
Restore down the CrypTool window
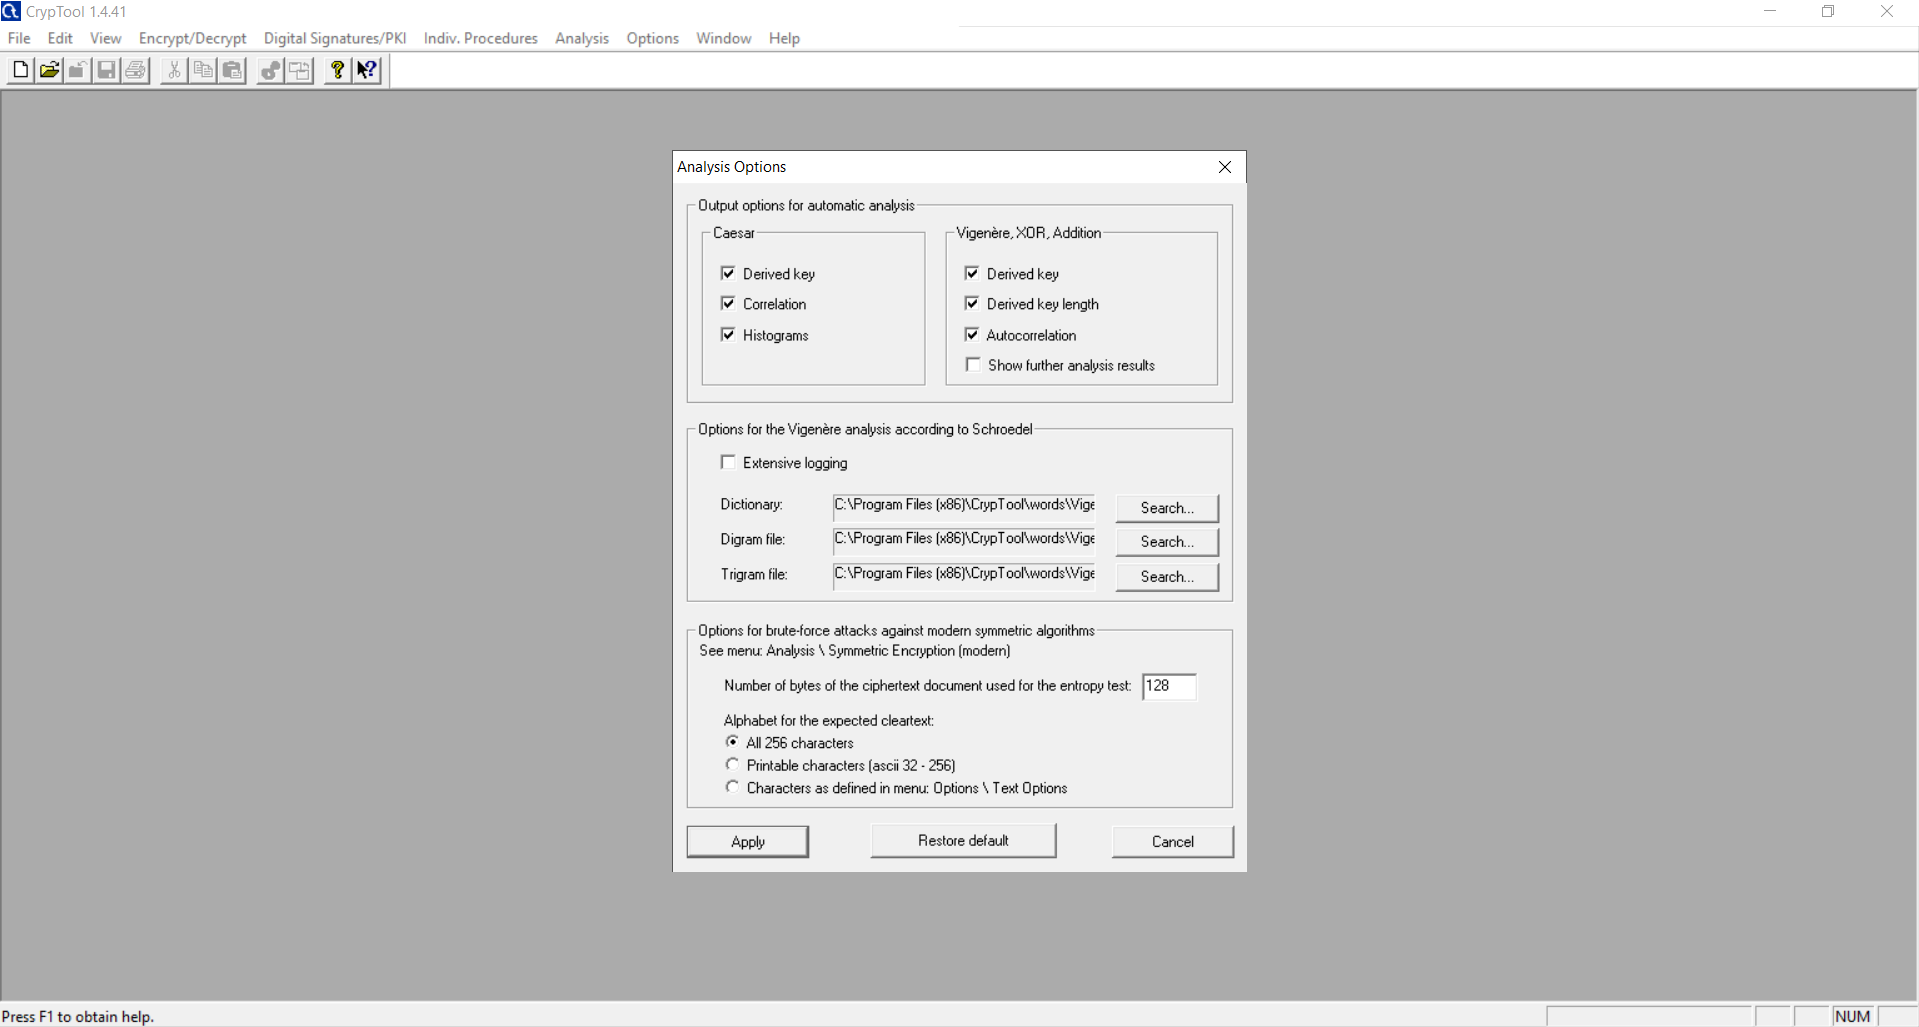1828,11
